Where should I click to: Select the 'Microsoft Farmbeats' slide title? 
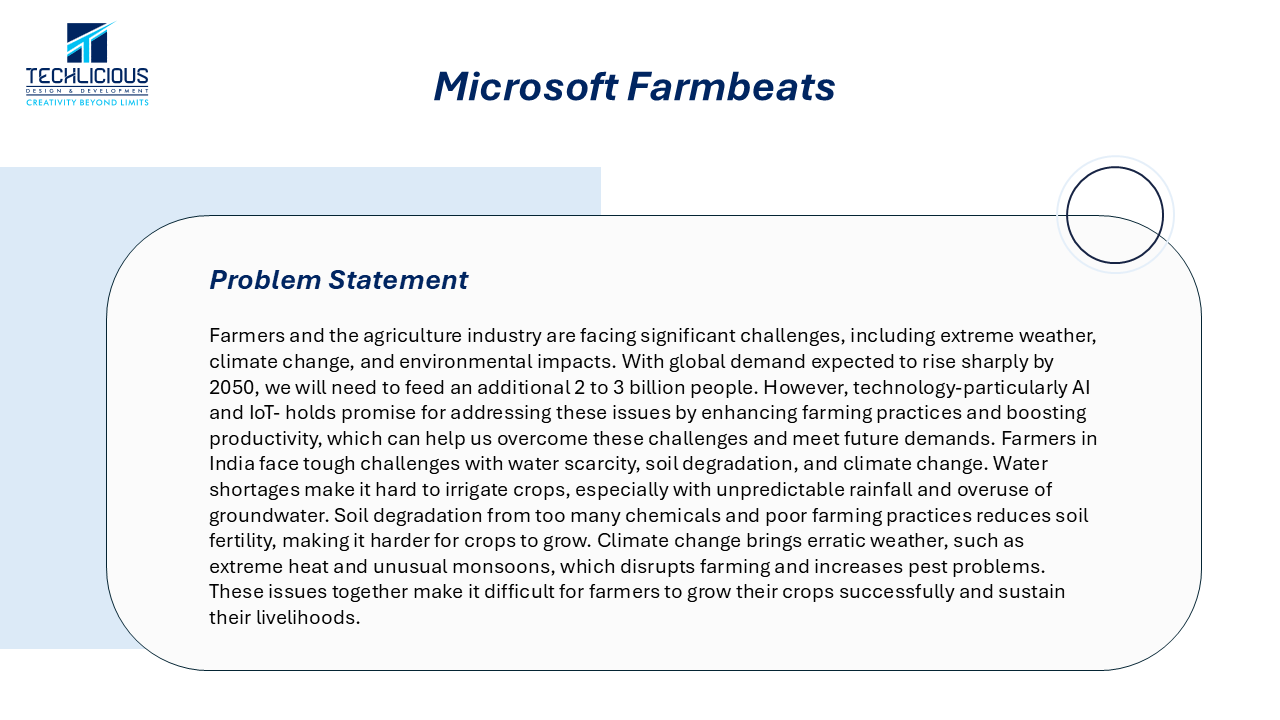[634, 86]
